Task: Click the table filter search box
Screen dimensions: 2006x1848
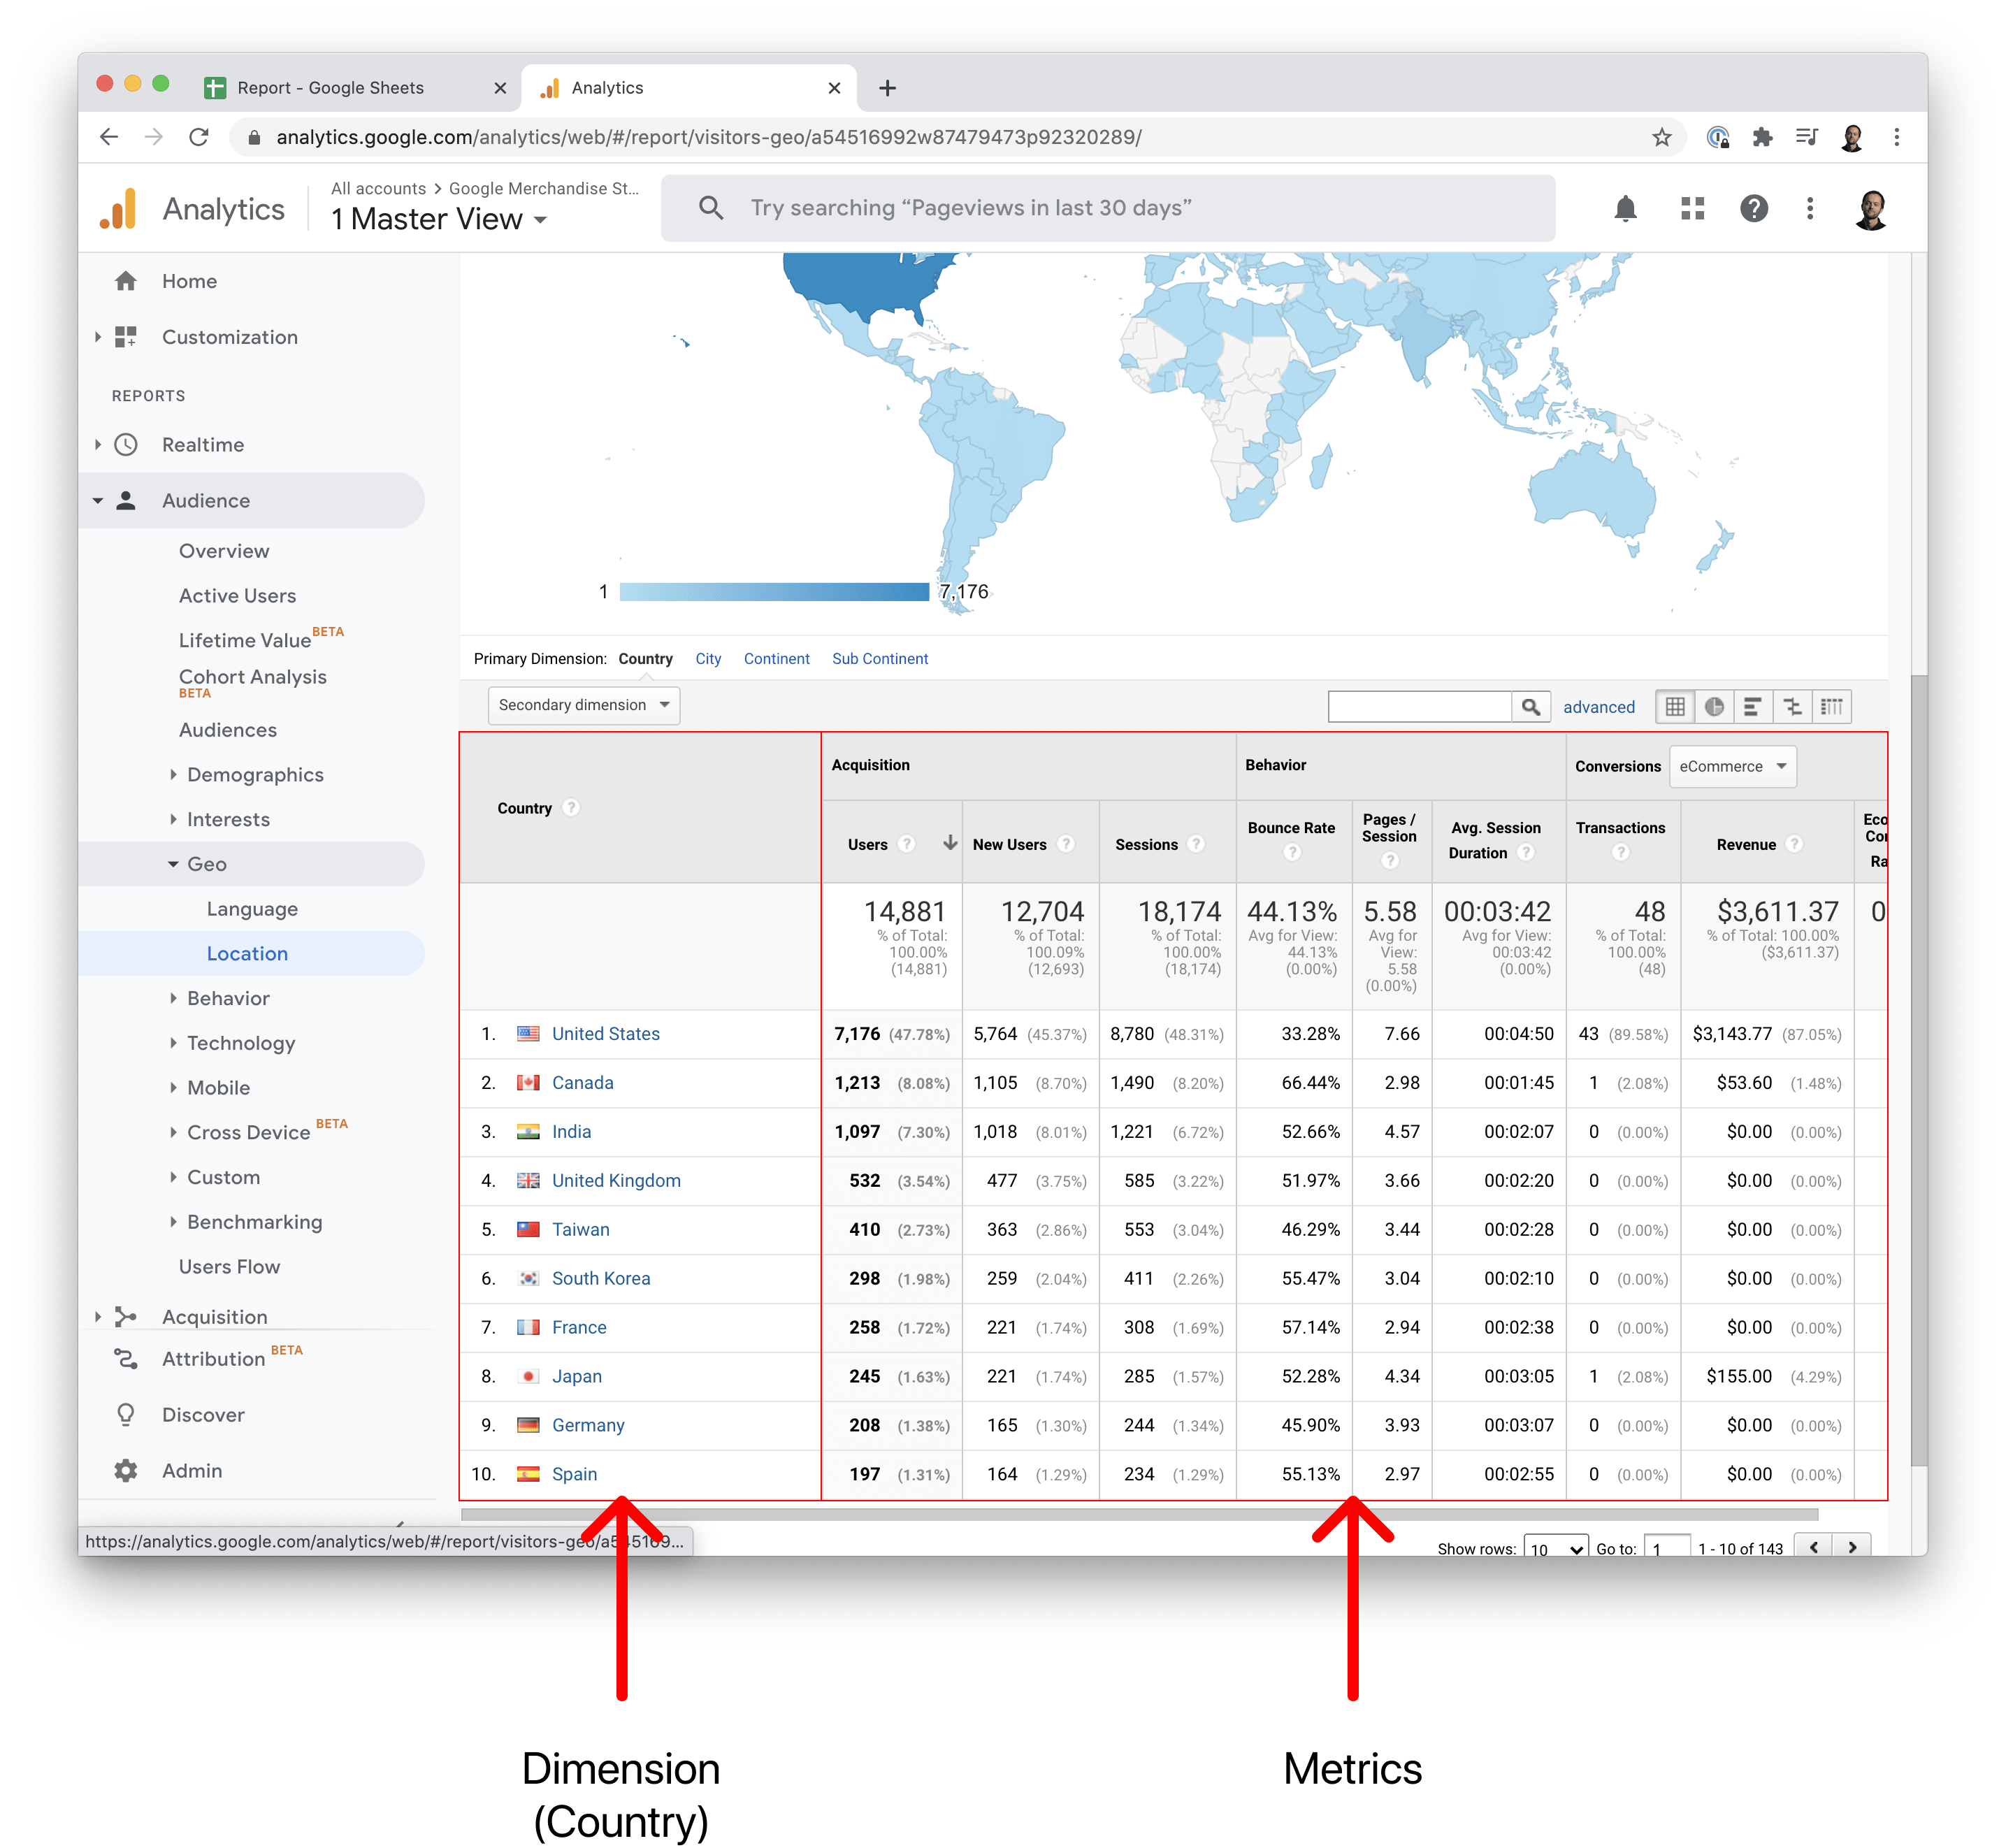Action: tap(1419, 707)
